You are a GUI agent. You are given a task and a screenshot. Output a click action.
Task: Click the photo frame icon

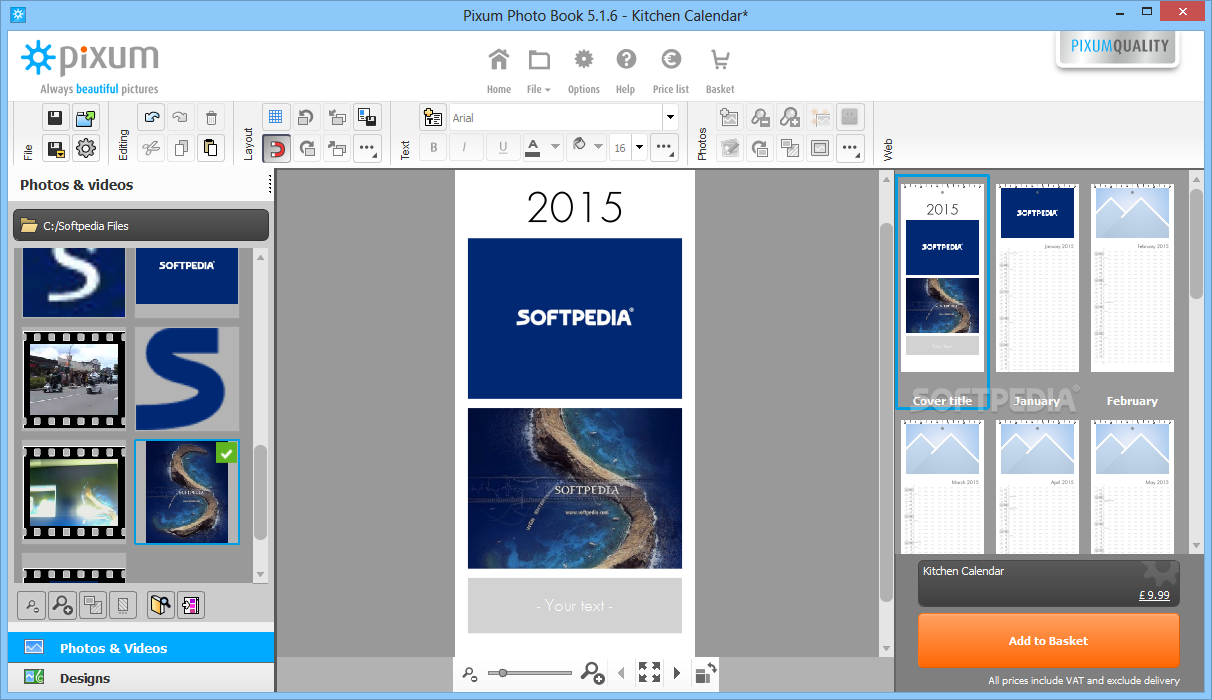point(820,149)
